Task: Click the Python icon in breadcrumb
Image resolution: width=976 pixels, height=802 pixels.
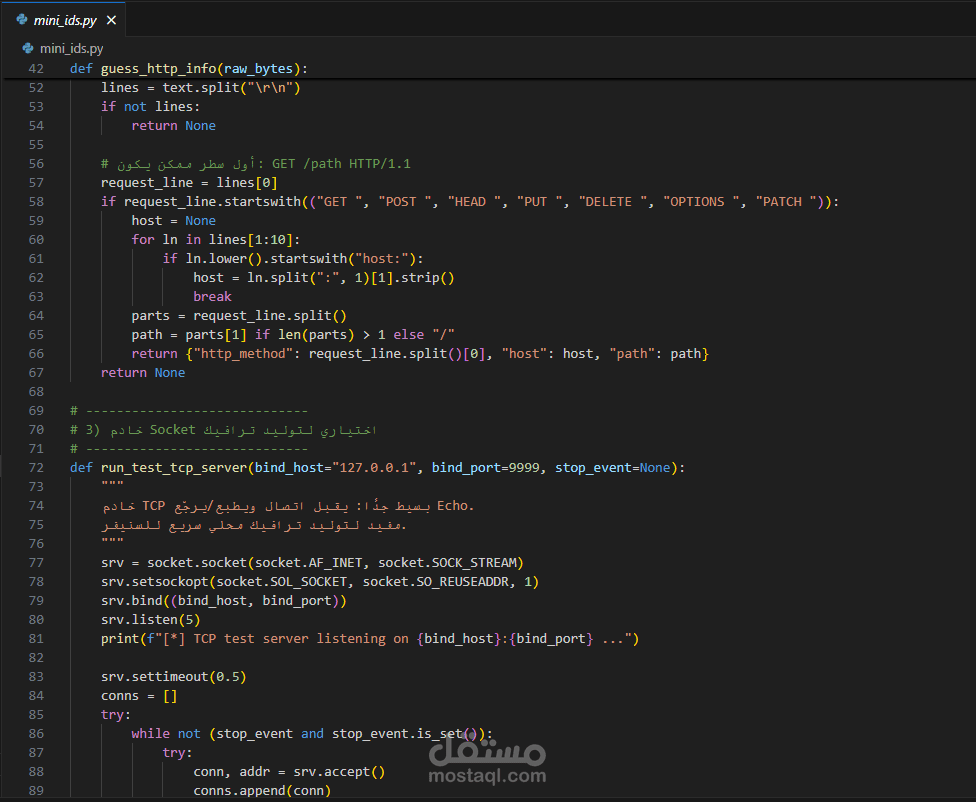Action: pos(28,48)
